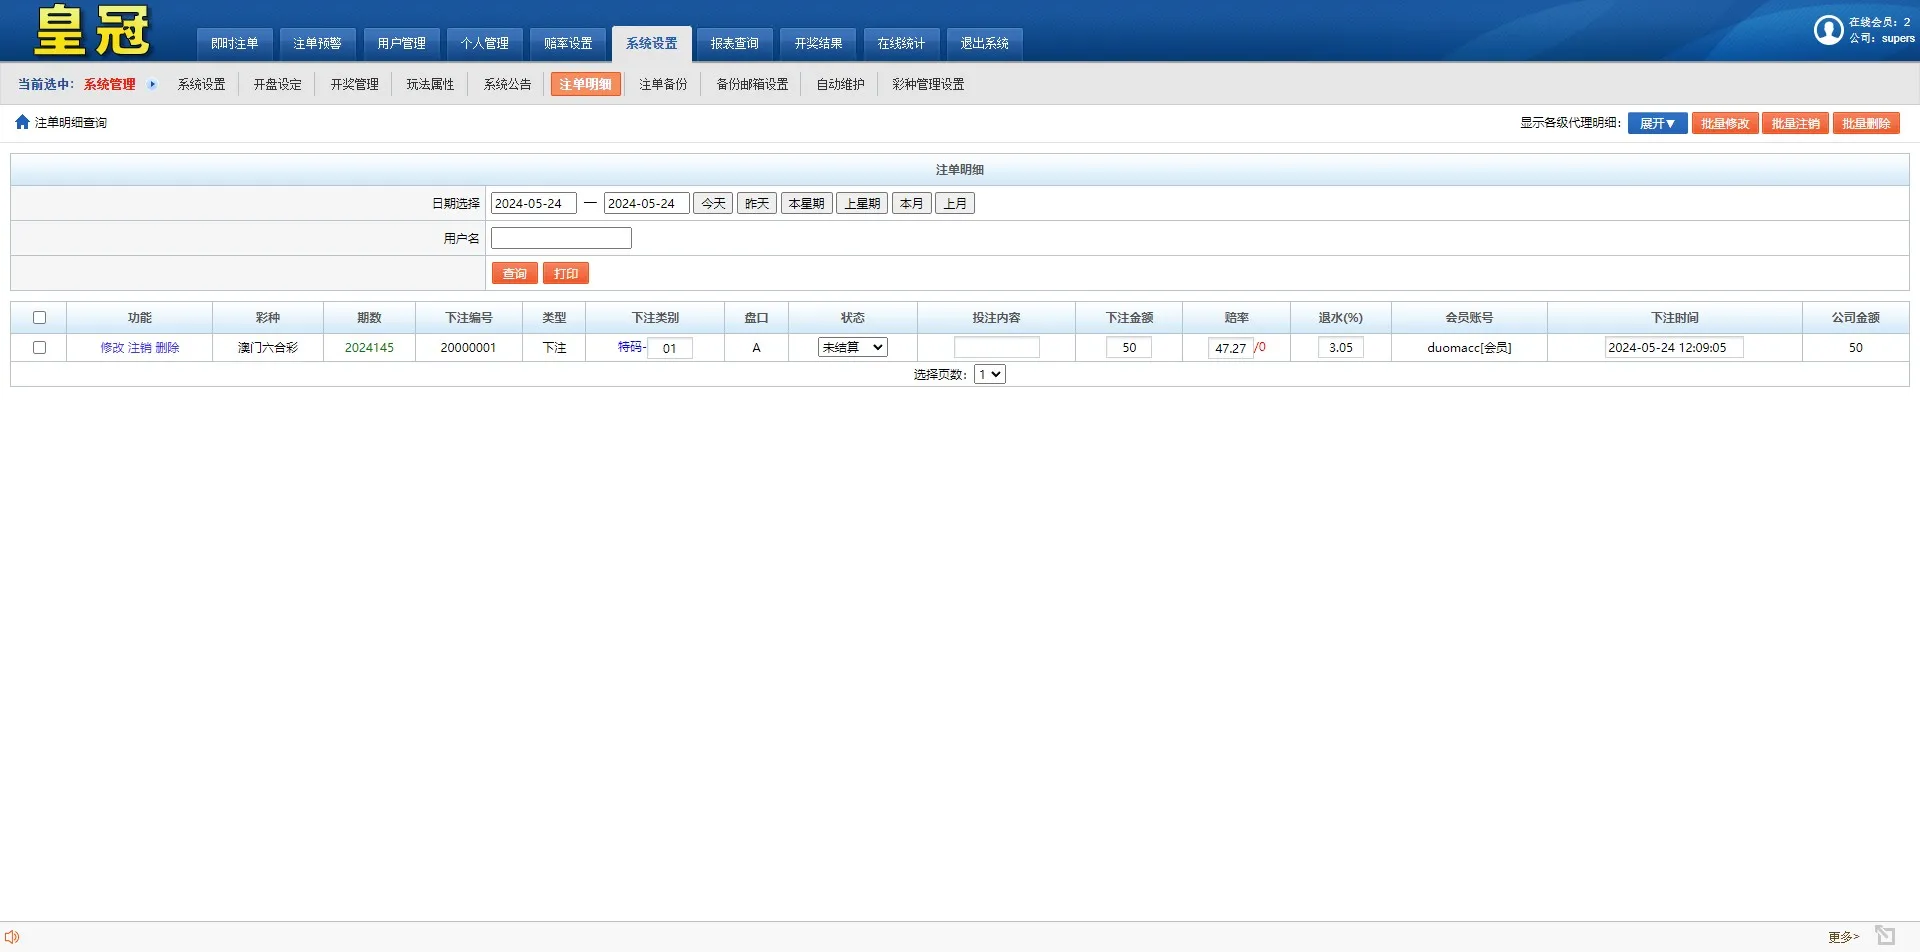Expand the 展开 agent details dropdown
Screen dimensions: 1920x952
pos(1657,123)
